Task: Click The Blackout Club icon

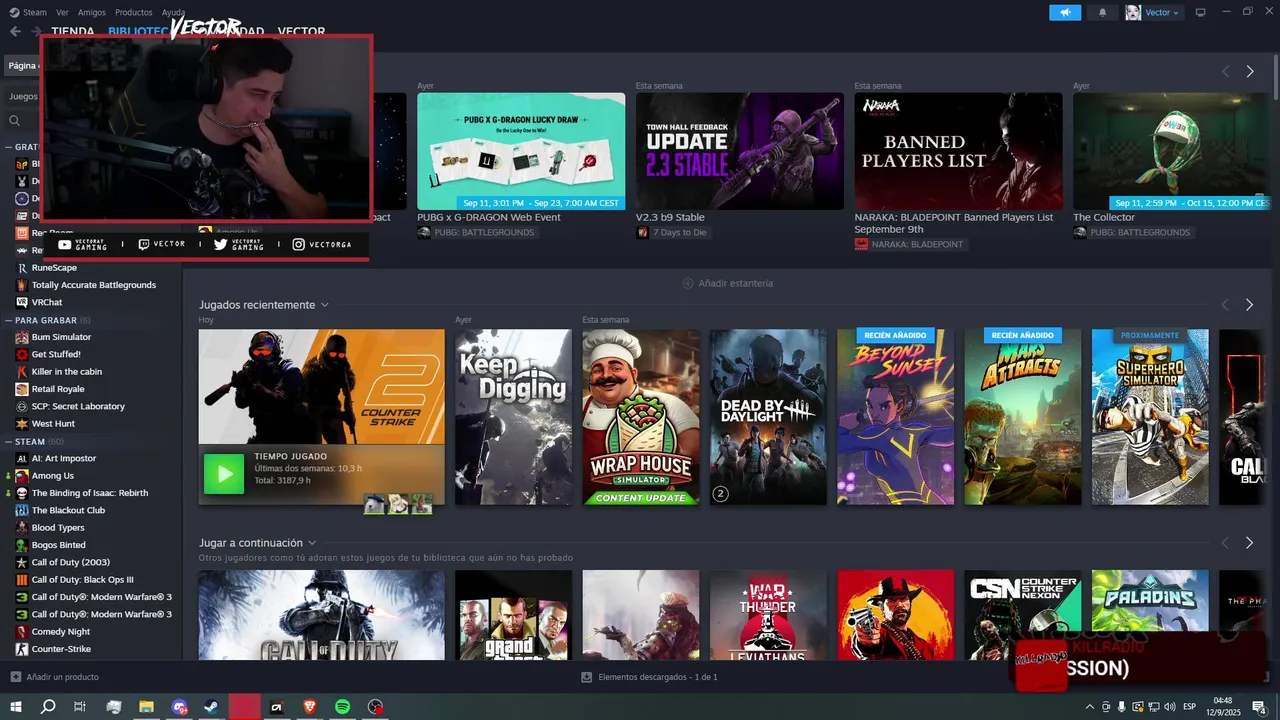Action: 22,510
